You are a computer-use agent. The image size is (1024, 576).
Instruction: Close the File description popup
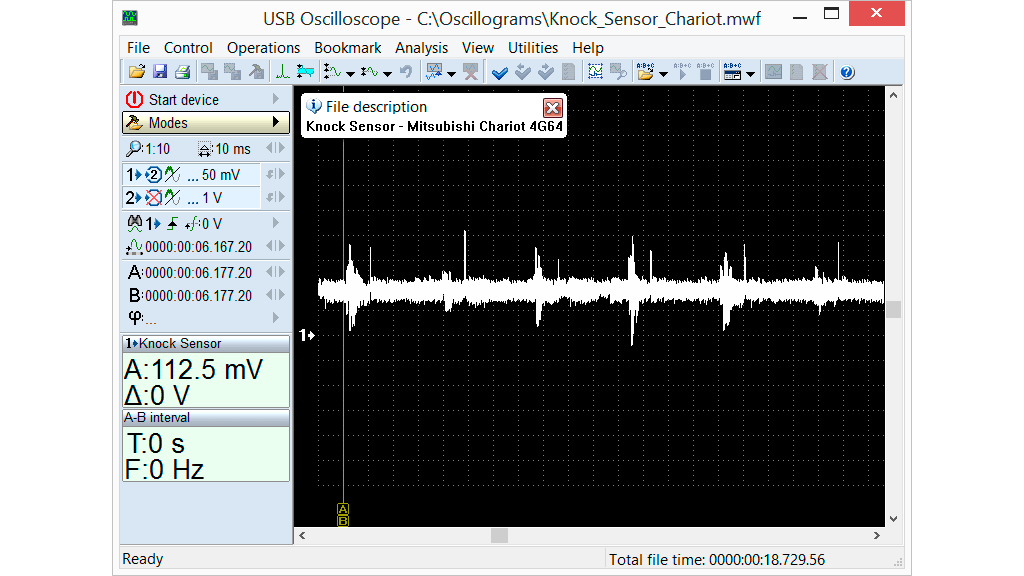pos(552,108)
